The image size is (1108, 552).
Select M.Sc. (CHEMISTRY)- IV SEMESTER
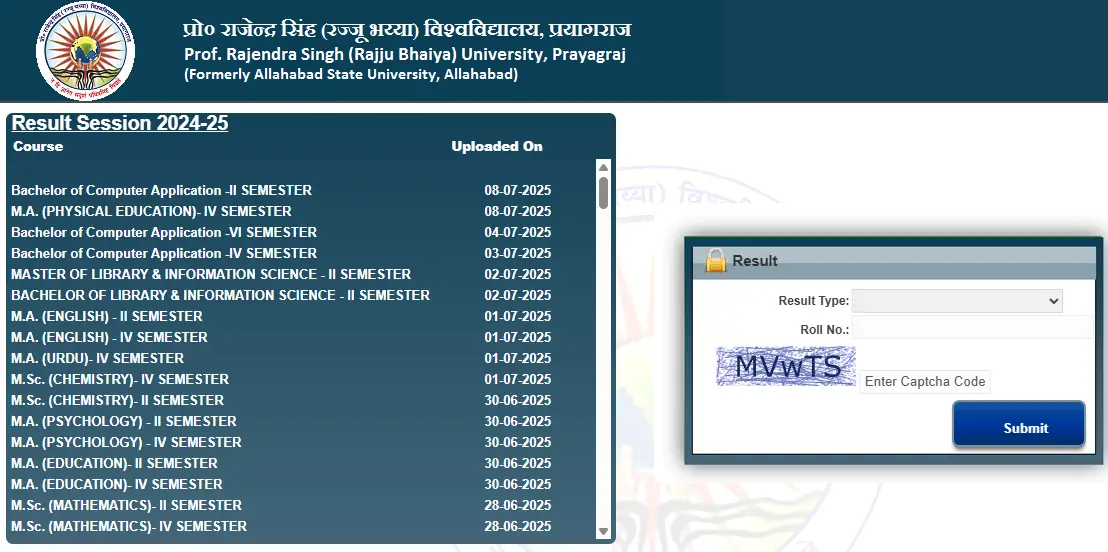(120, 380)
